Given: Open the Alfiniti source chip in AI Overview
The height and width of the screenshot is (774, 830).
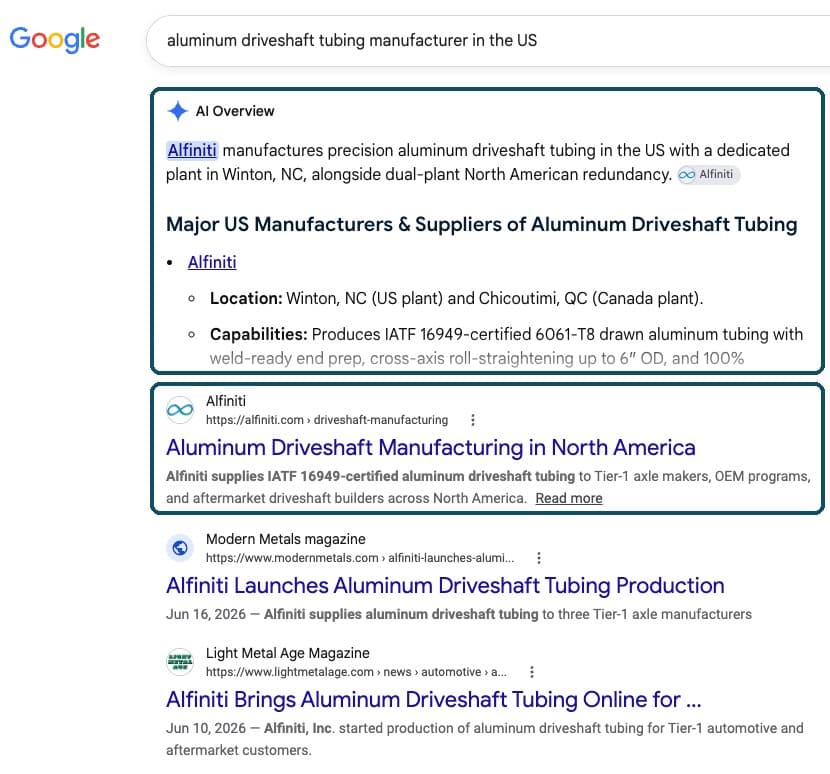Looking at the screenshot, I should (x=708, y=175).
